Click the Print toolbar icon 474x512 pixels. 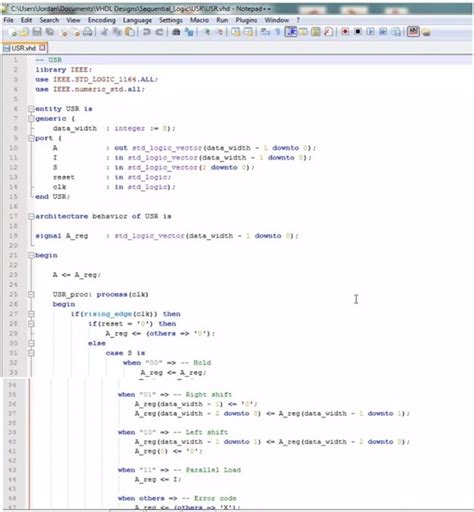coord(88,32)
